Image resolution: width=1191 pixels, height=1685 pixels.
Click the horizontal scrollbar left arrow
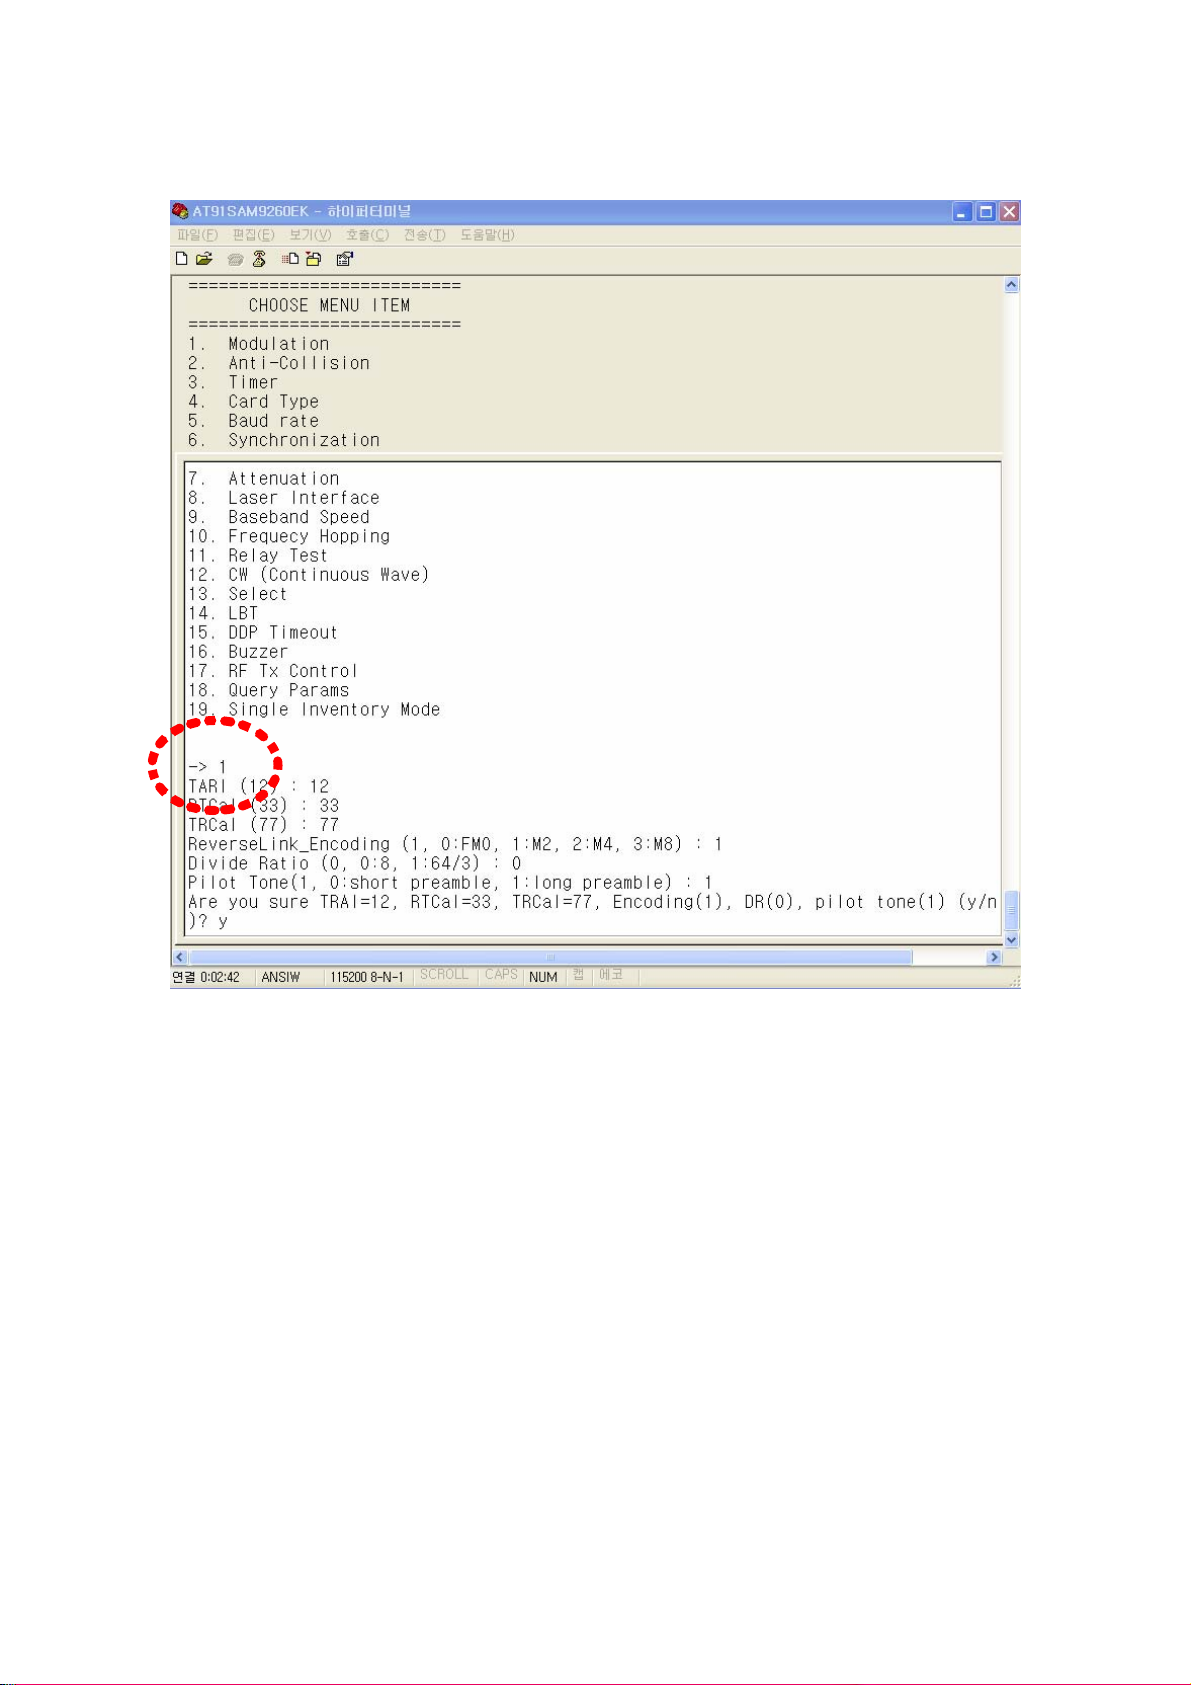(x=180, y=957)
